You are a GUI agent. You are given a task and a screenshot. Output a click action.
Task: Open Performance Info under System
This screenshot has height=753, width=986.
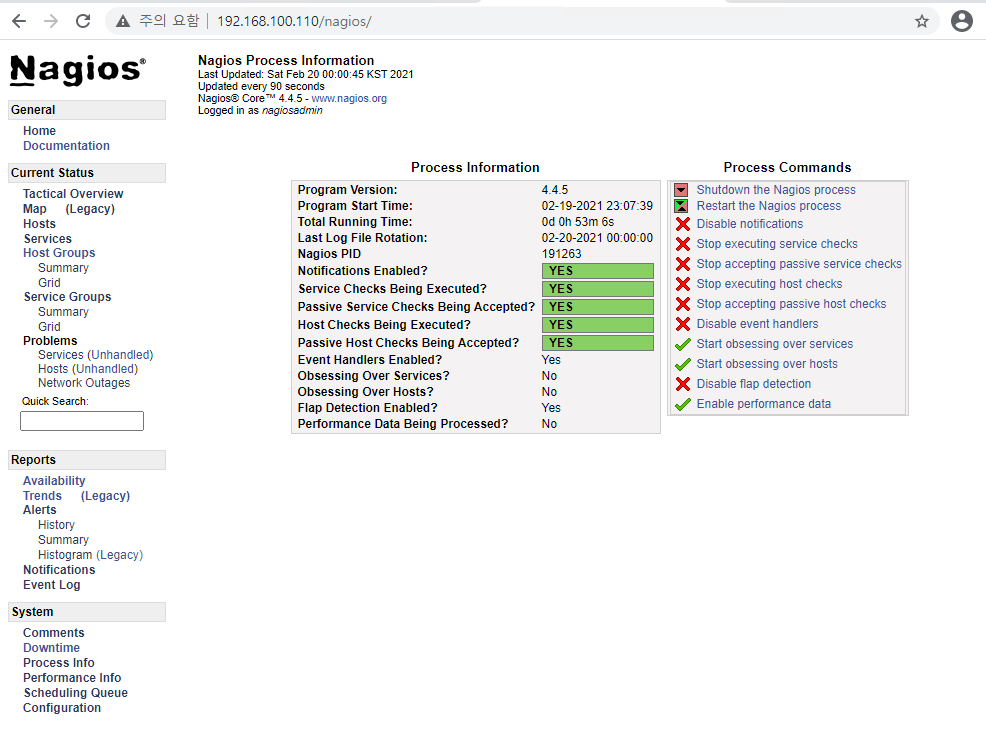click(72, 678)
